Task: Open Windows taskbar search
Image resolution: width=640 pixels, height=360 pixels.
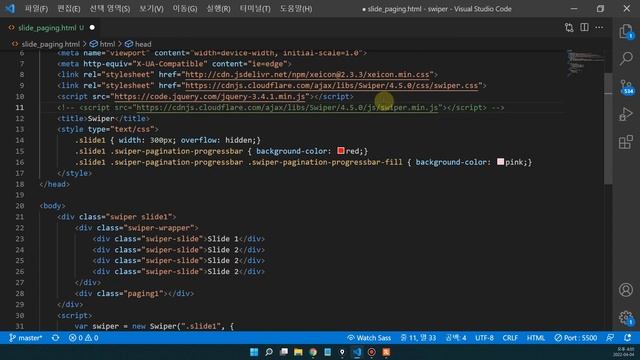Action: 269,352
